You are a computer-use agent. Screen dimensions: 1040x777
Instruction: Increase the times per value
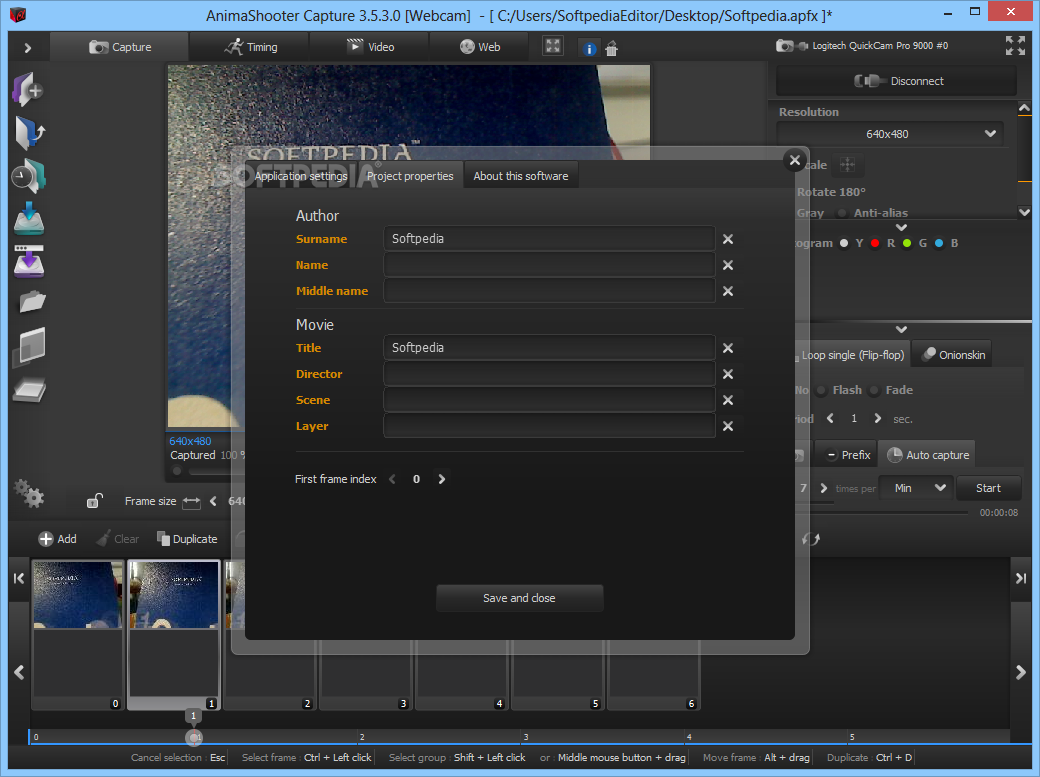[824, 488]
